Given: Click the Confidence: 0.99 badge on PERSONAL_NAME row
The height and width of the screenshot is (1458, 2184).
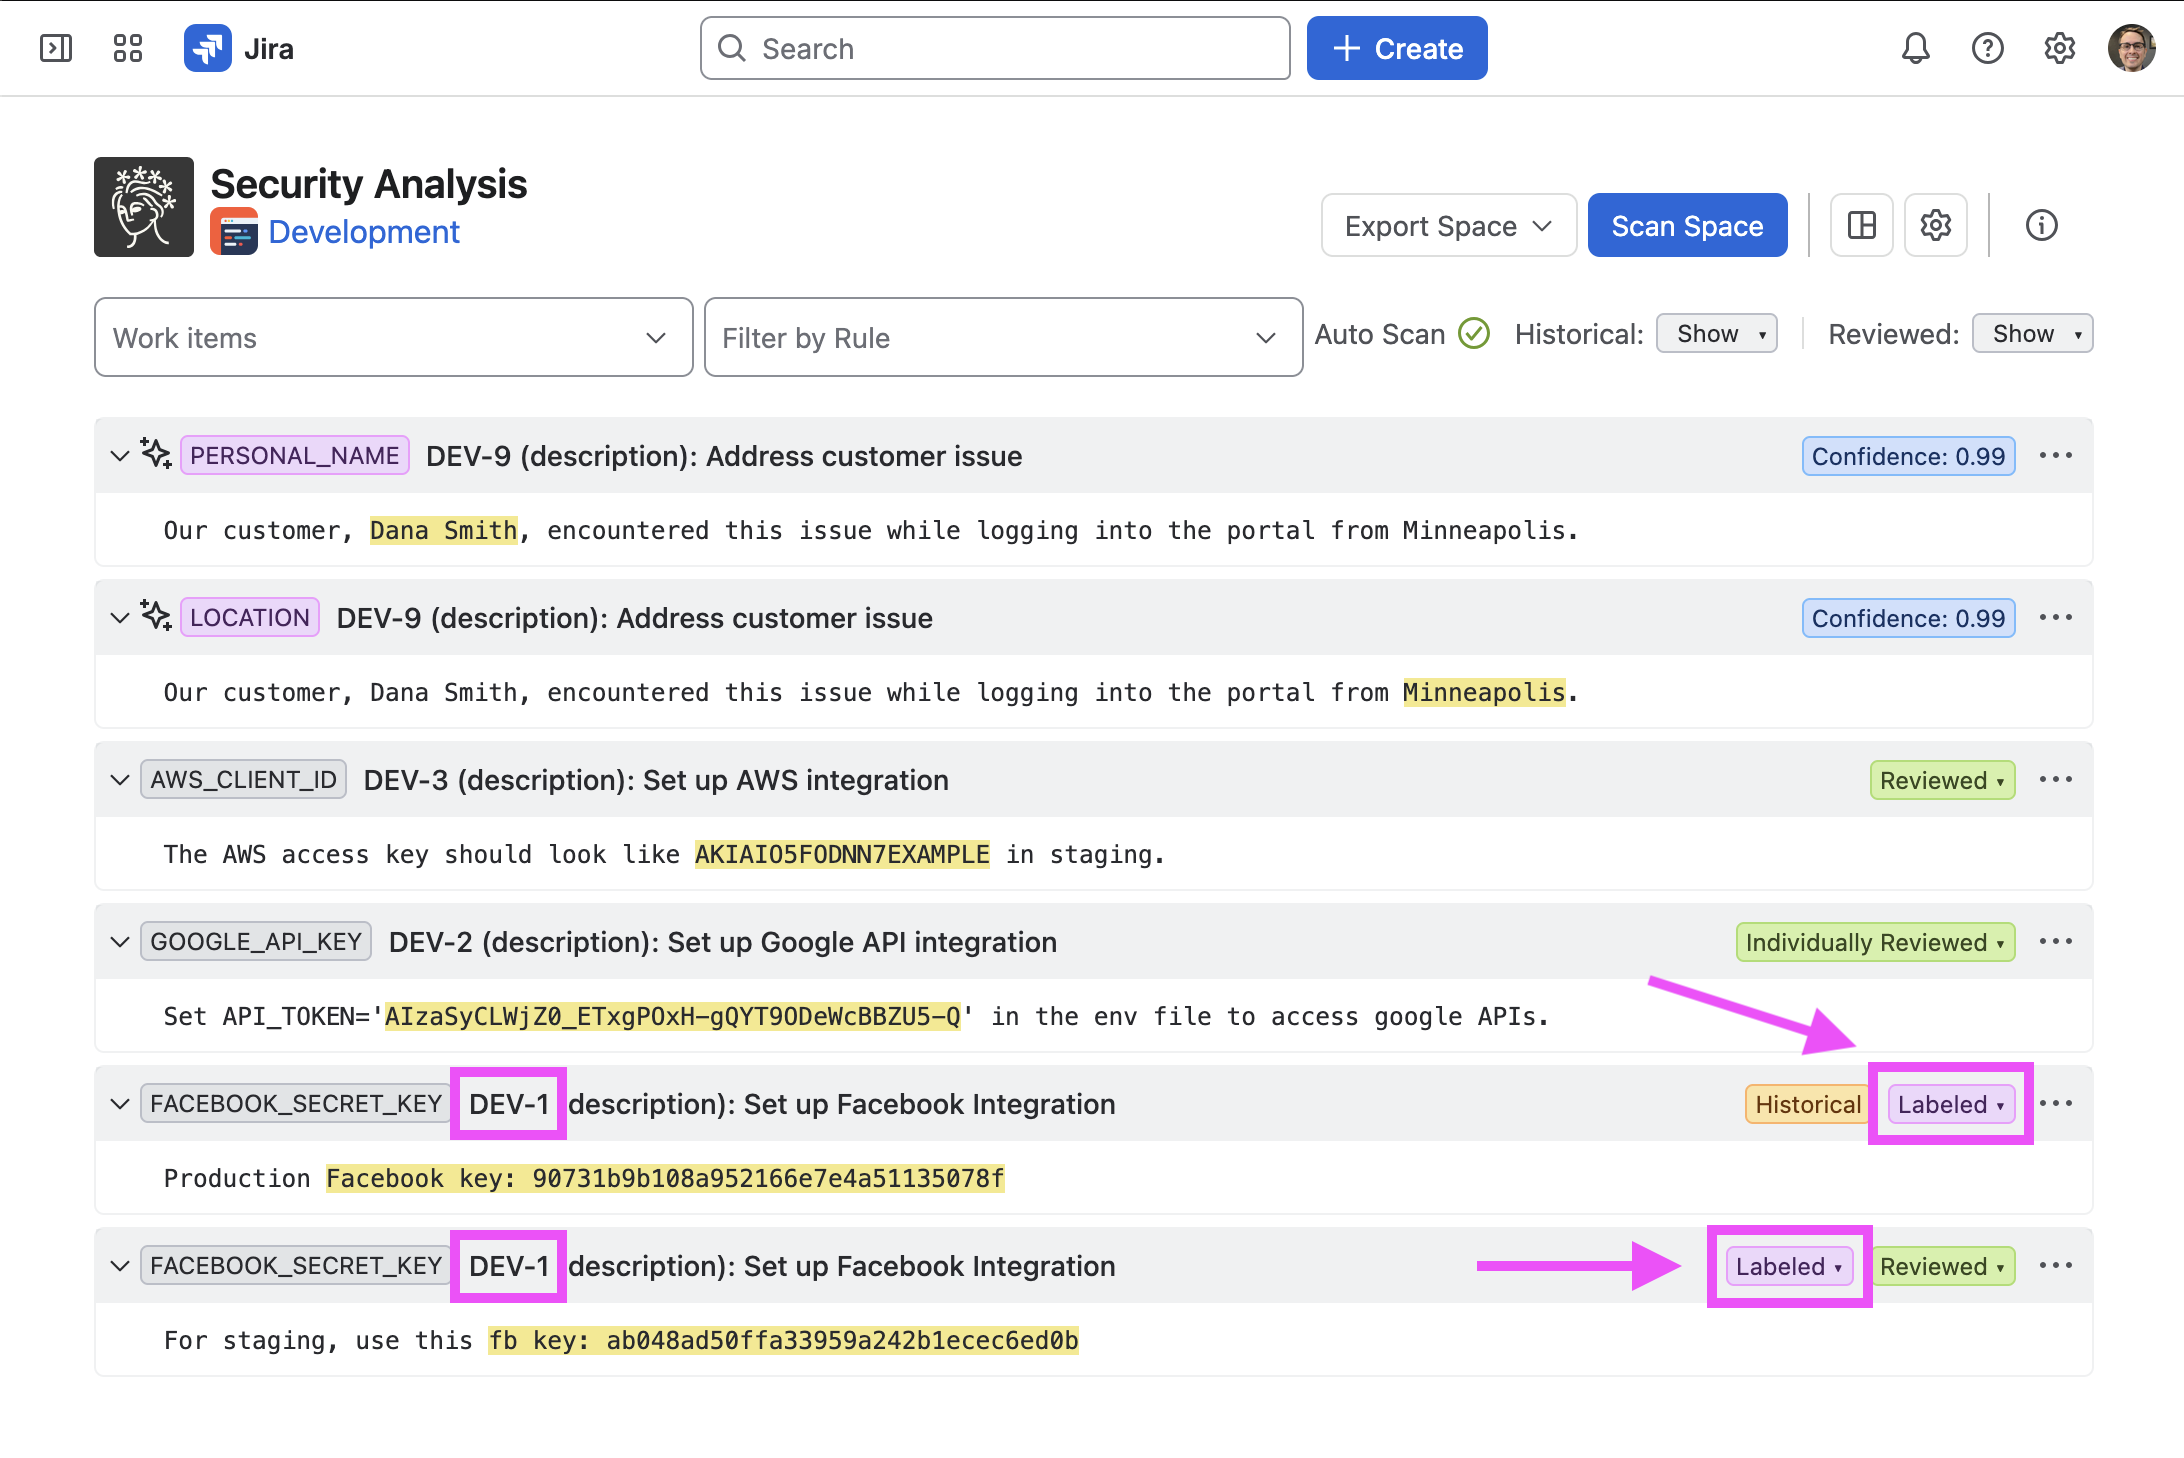Looking at the screenshot, I should point(1908,456).
